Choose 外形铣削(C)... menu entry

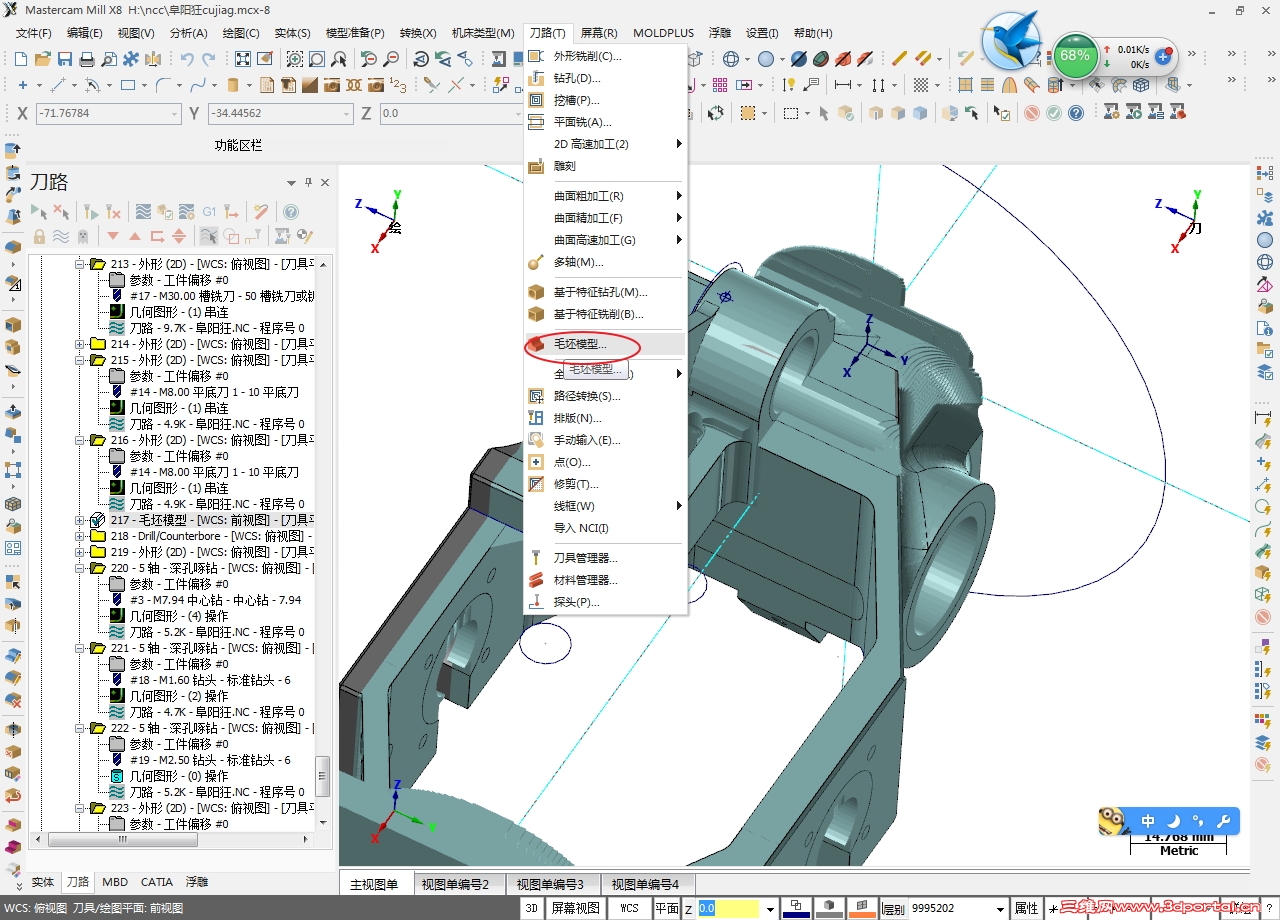coord(605,56)
